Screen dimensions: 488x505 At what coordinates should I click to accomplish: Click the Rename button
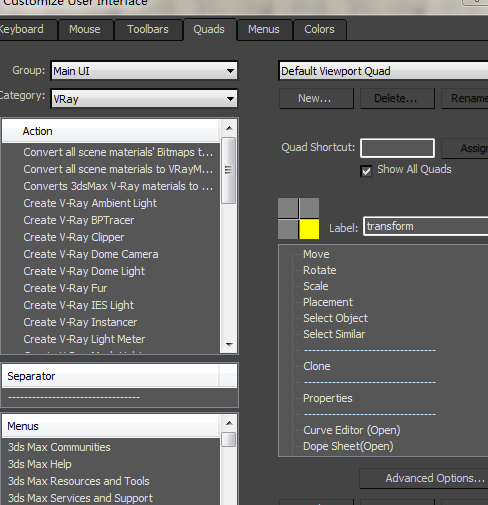[465, 98]
